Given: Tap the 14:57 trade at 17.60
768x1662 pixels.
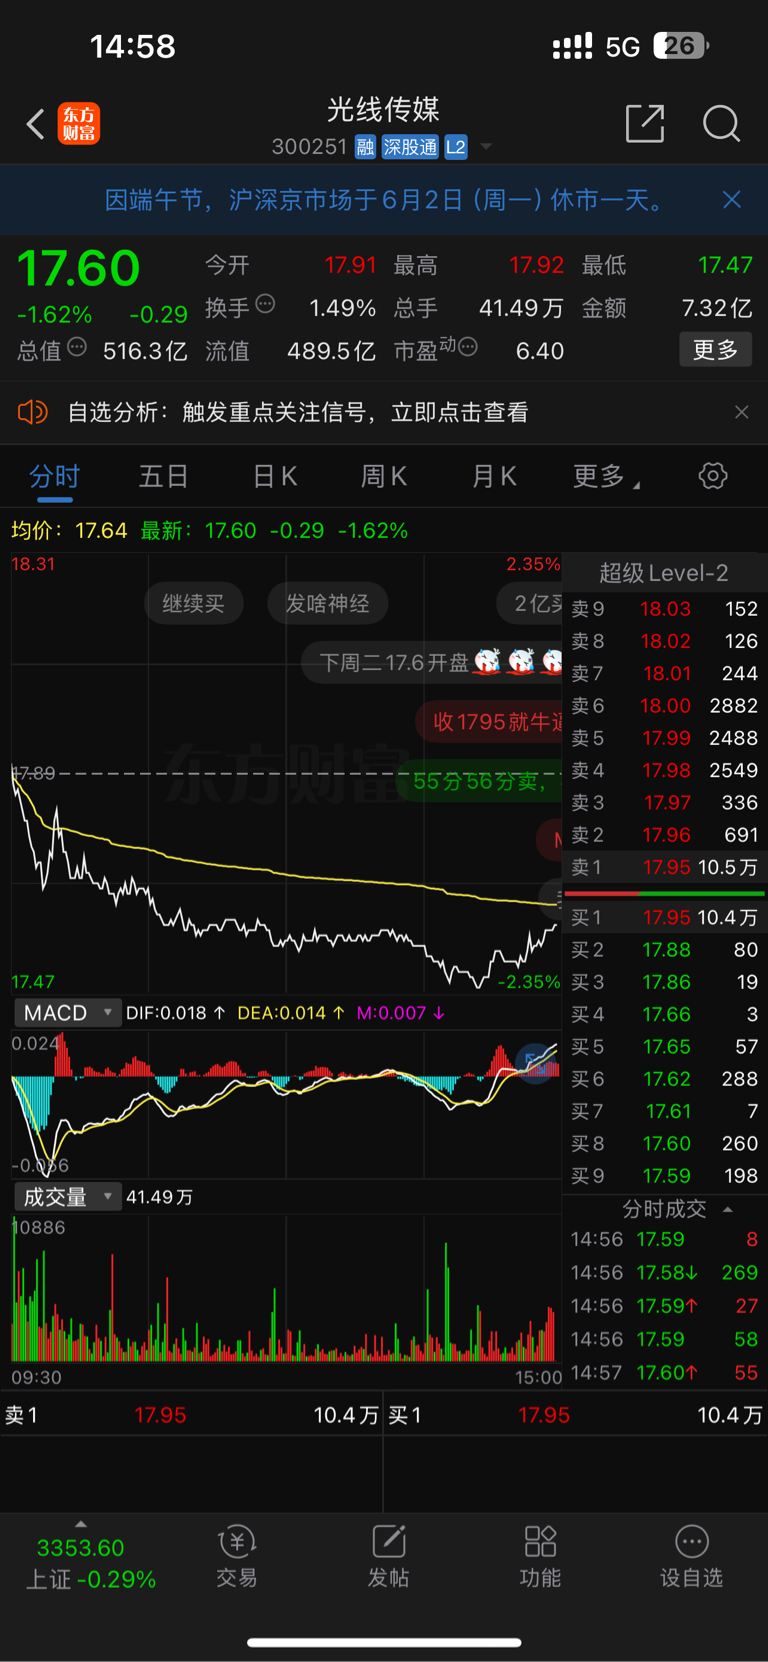Looking at the screenshot, I should 664,1373.
